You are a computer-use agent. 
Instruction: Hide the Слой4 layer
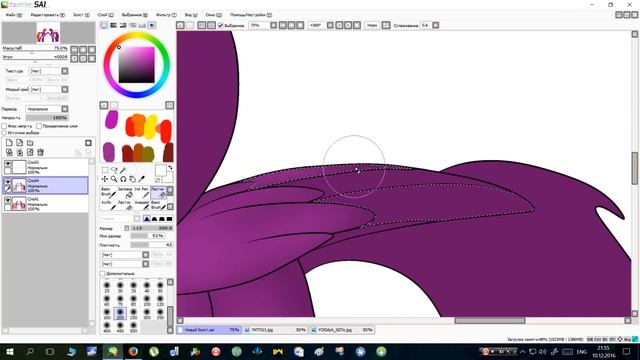coord(8,182)
